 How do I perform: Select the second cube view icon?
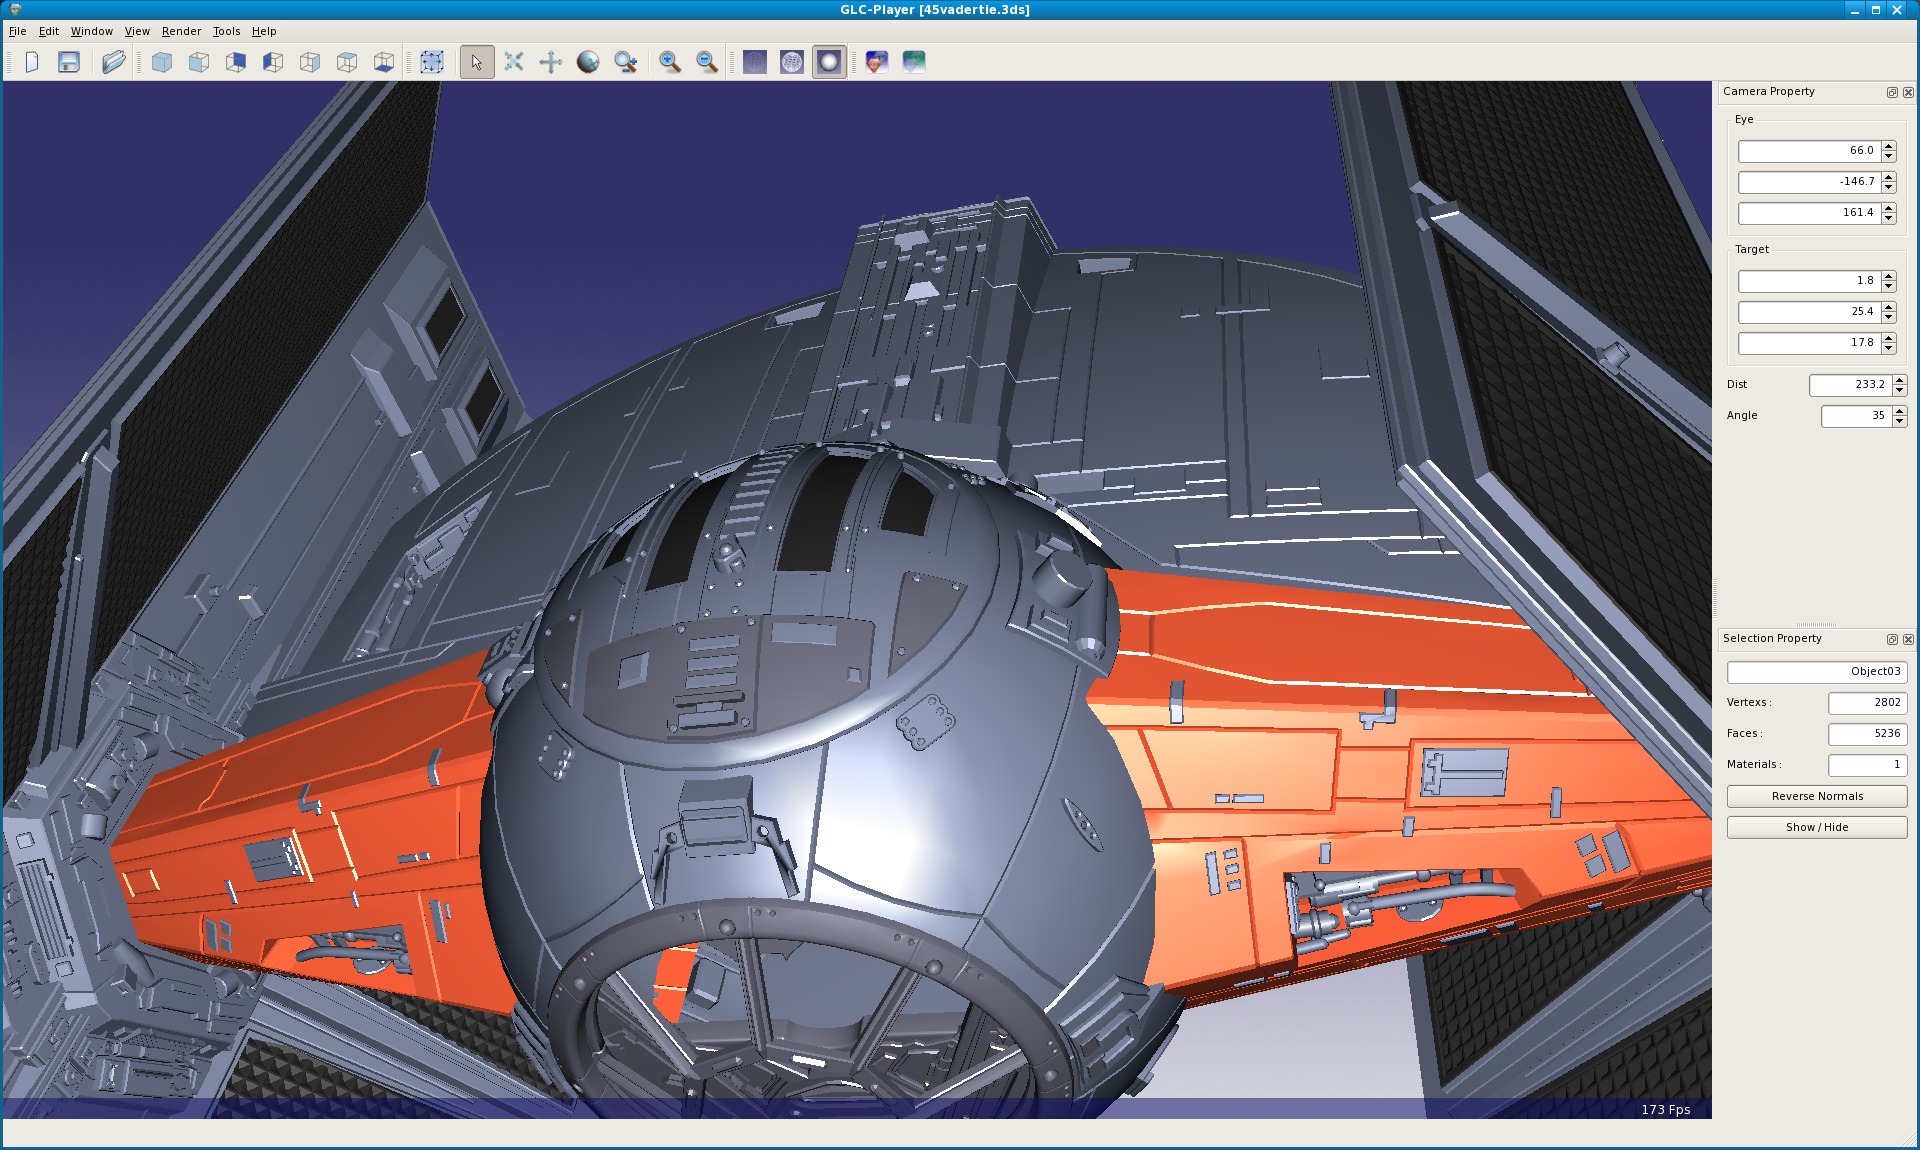199,62
